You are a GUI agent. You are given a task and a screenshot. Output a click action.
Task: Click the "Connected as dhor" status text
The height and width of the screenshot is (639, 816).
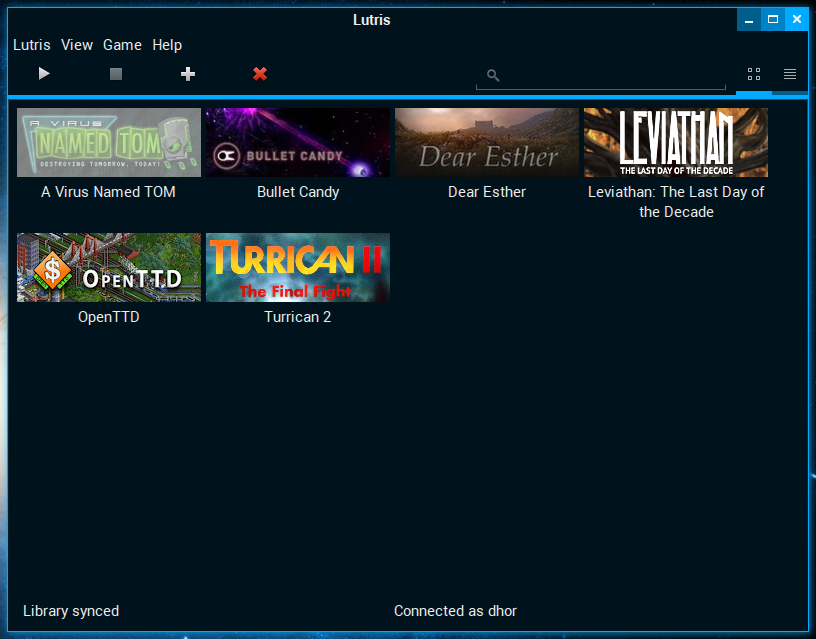(x=455, y=611)
